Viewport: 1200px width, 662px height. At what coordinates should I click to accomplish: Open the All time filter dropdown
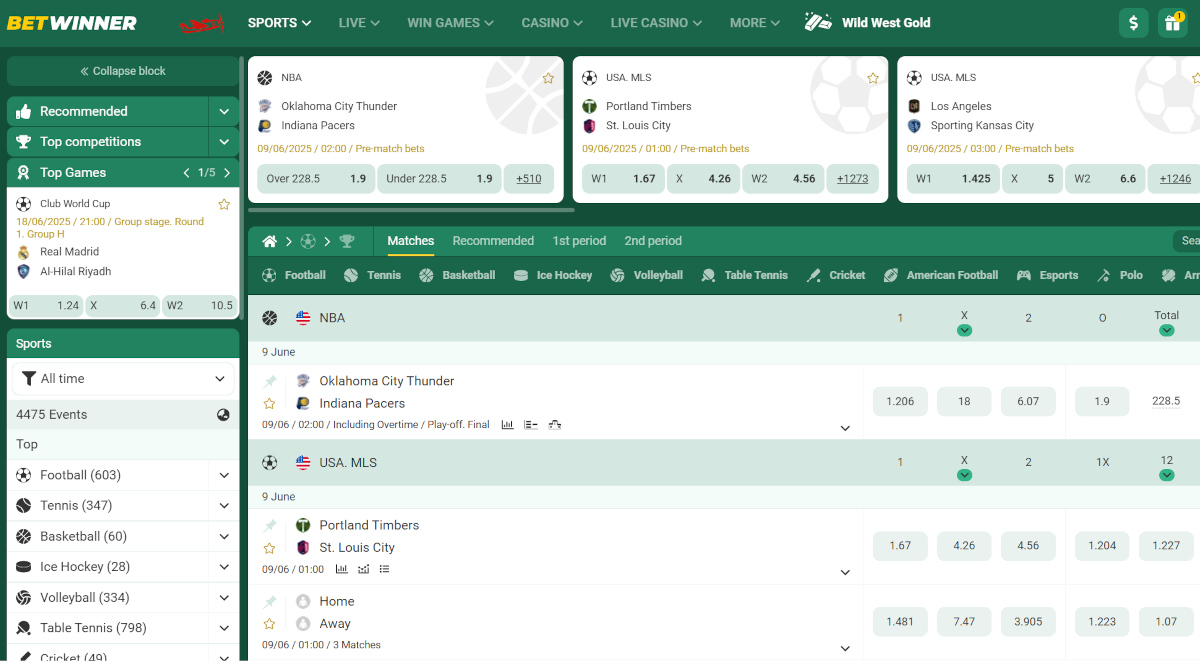(123, 379)
